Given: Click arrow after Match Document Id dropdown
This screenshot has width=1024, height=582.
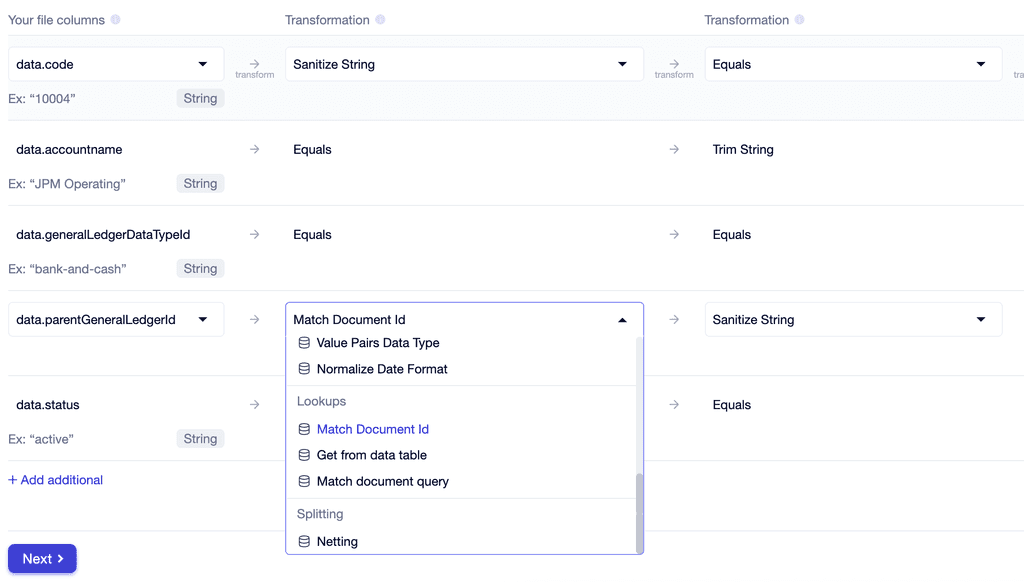Looking at the screenshot, I should pyautogui.click(x=674, y=319).
